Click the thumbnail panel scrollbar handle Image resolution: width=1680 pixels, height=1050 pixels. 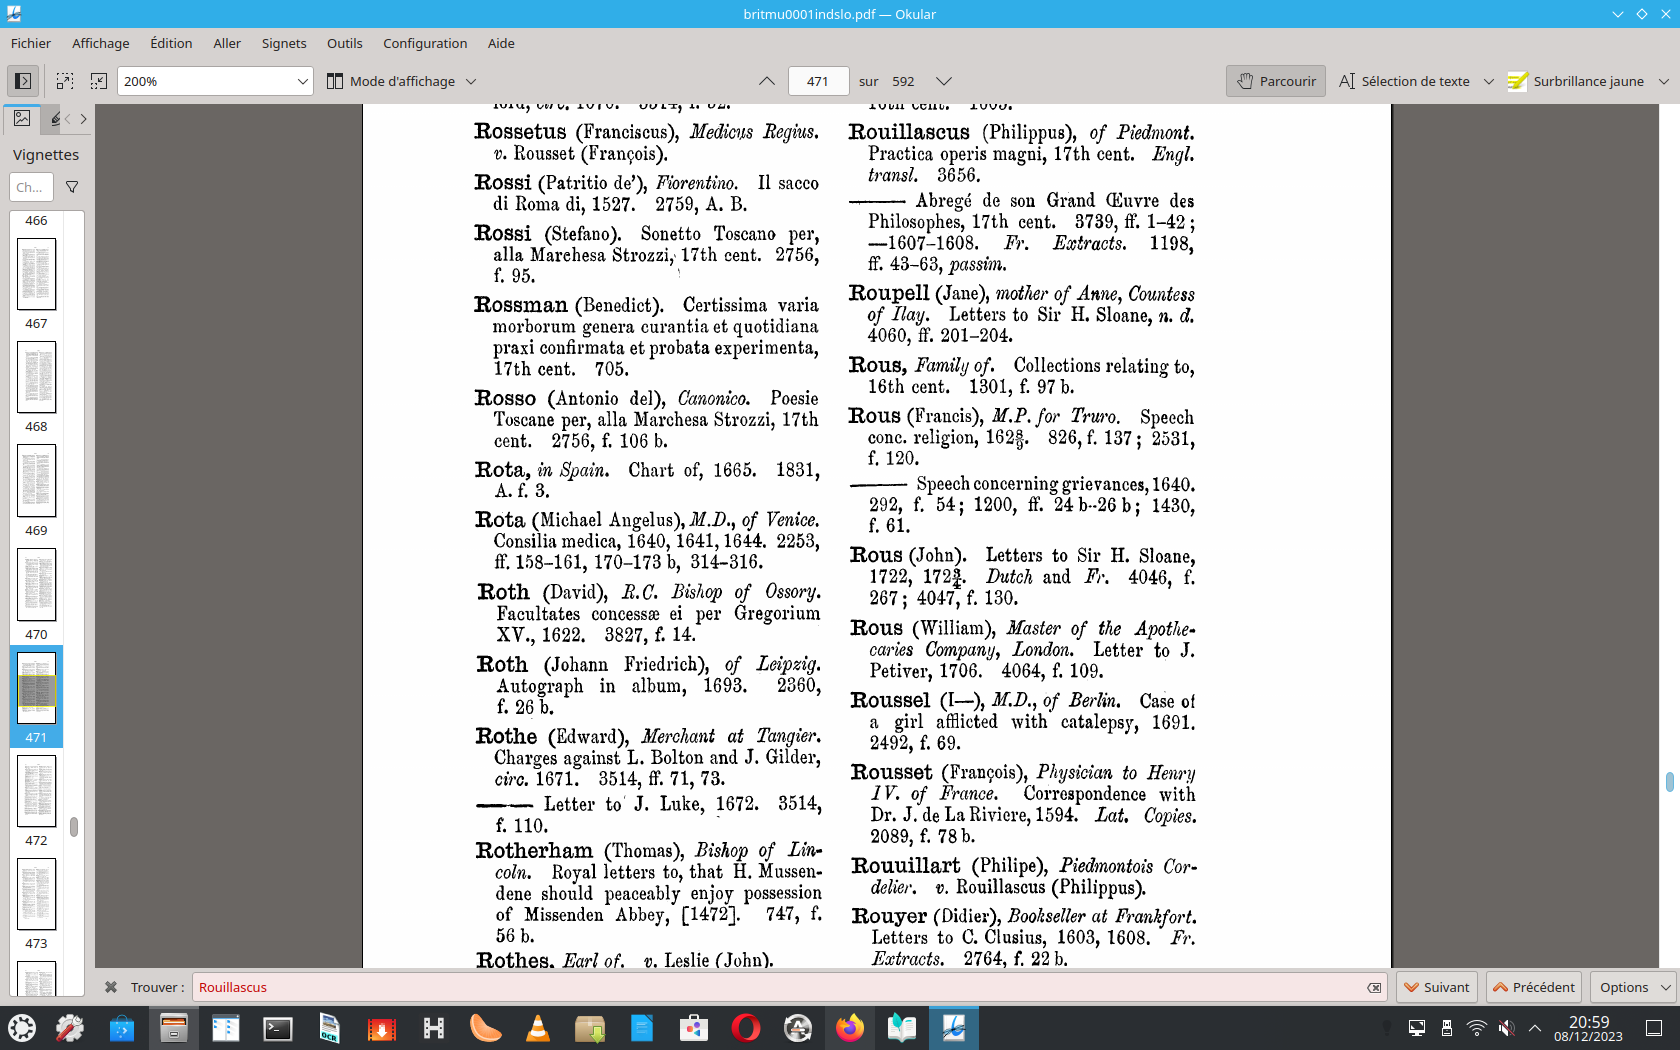click(x=74, y=827)
